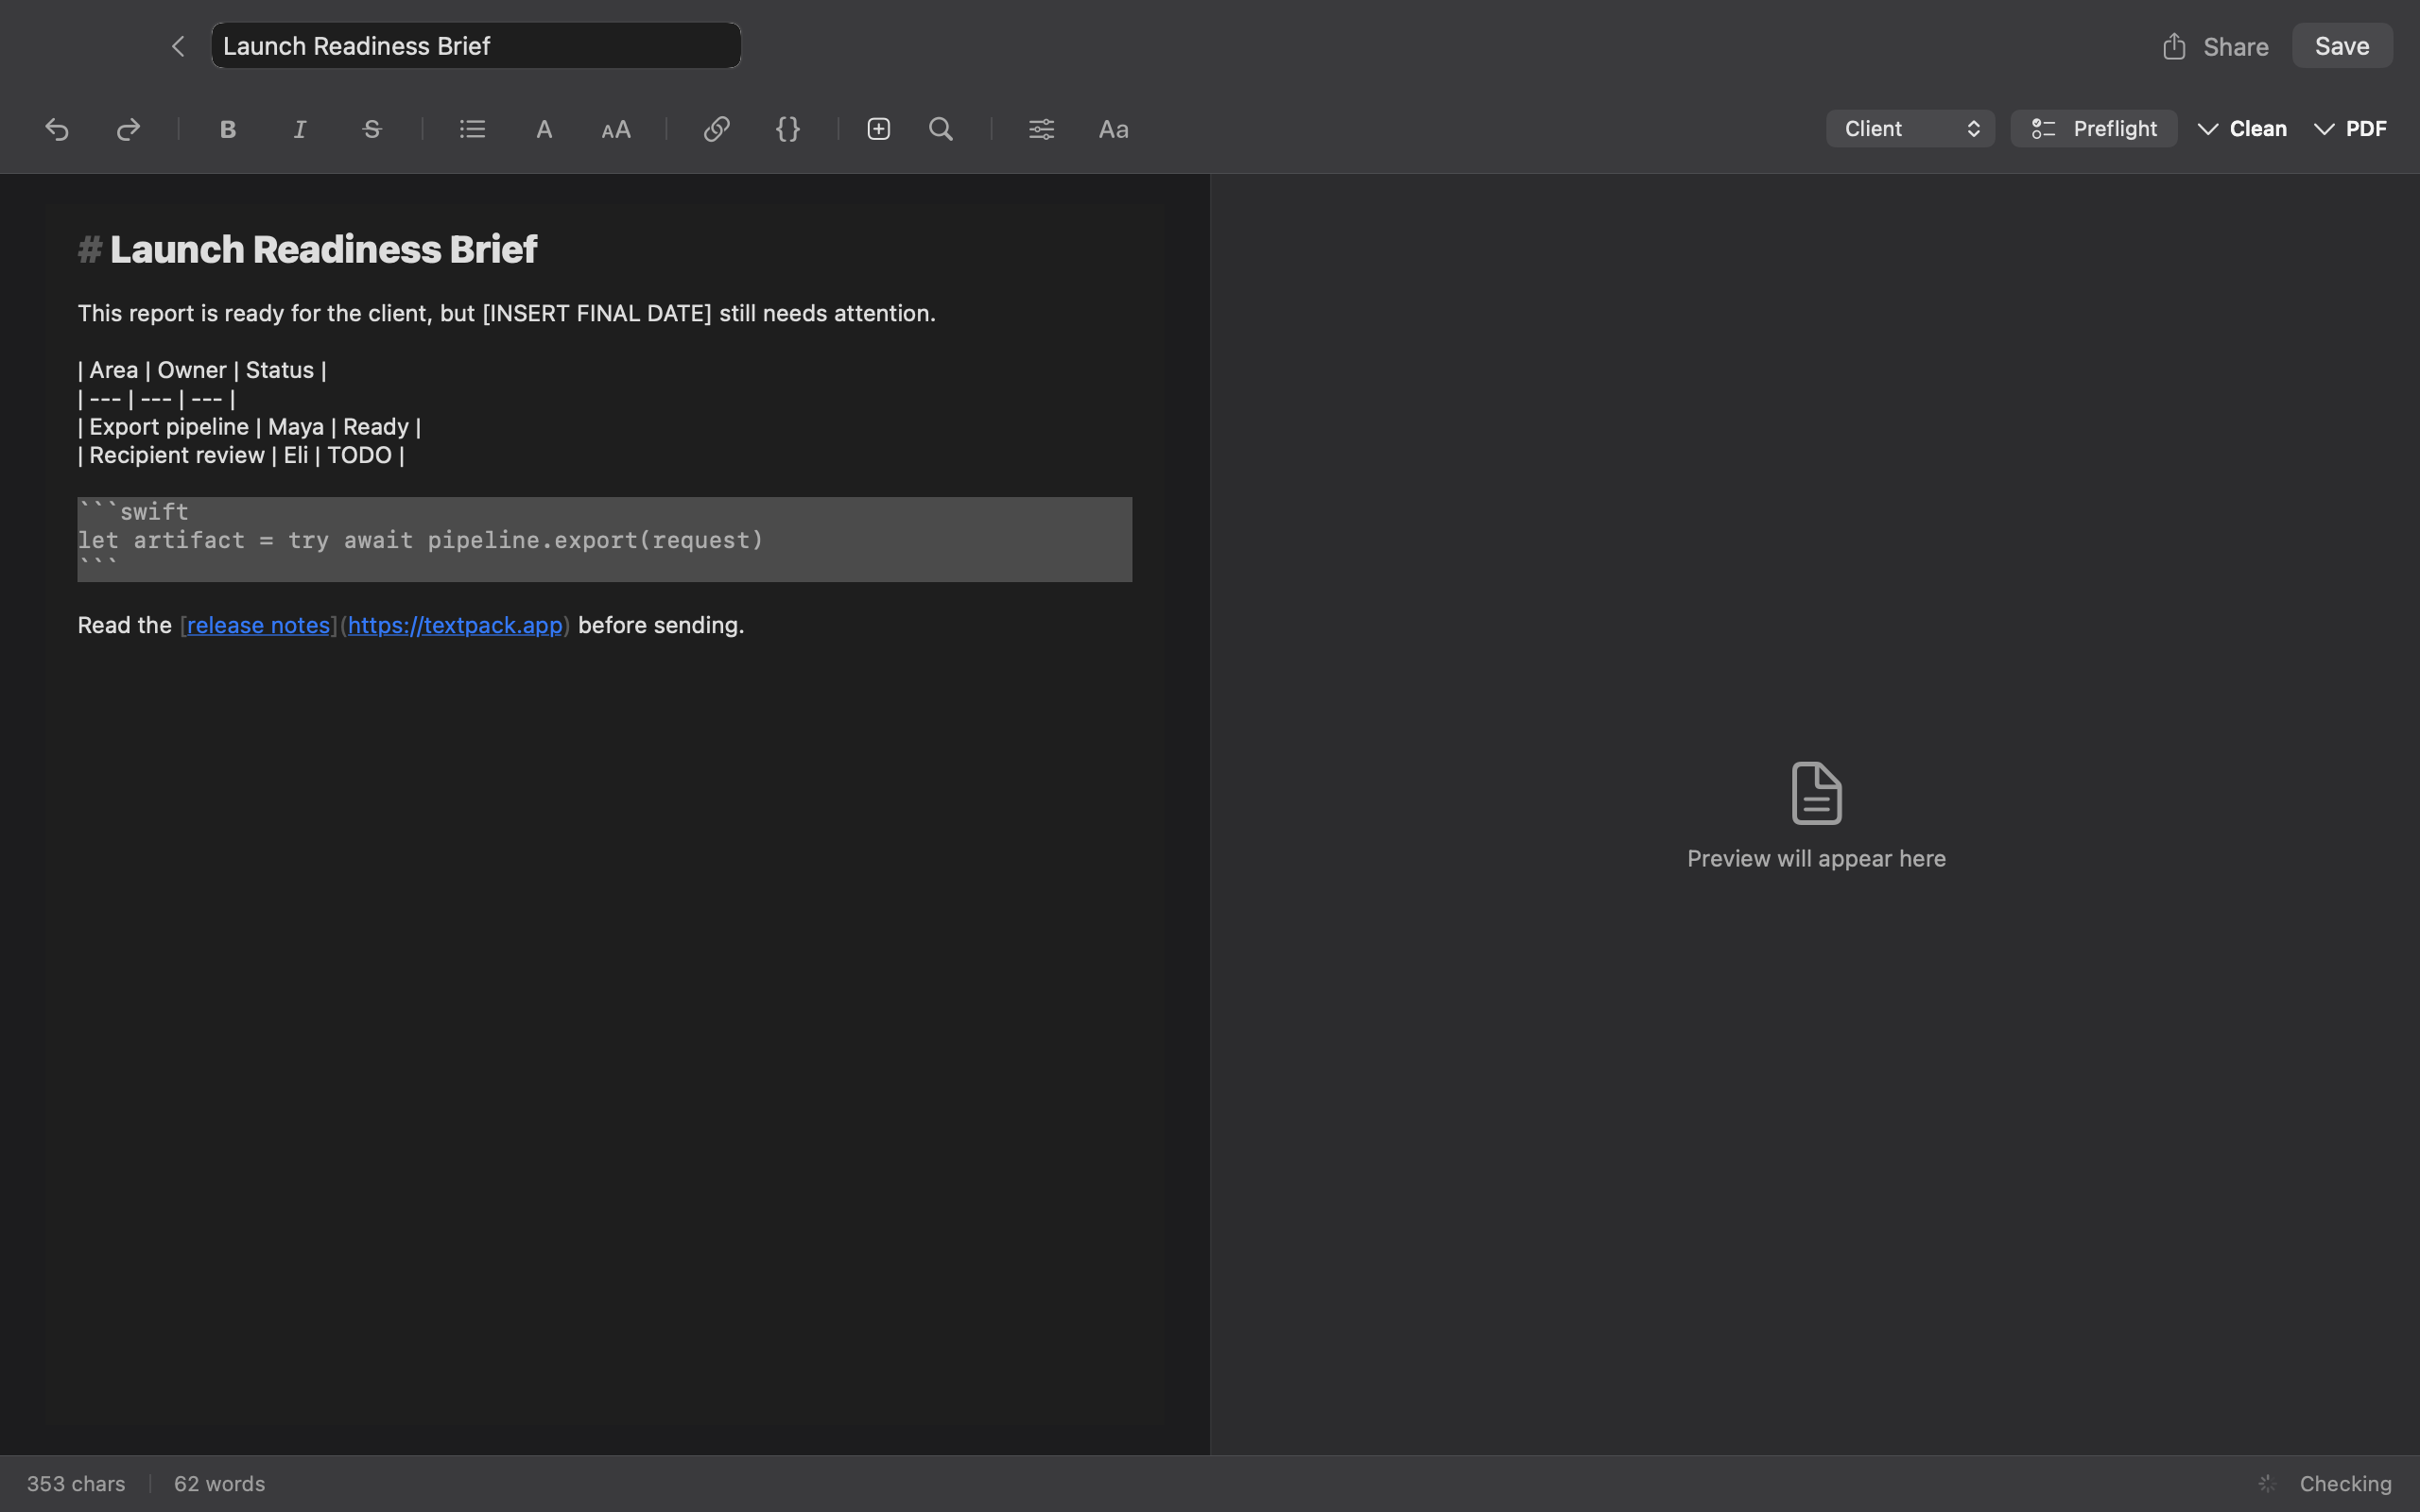Click the swift code line with pipeline.export
This screenshot has width=2420, height=1512.
coord(420,540)
